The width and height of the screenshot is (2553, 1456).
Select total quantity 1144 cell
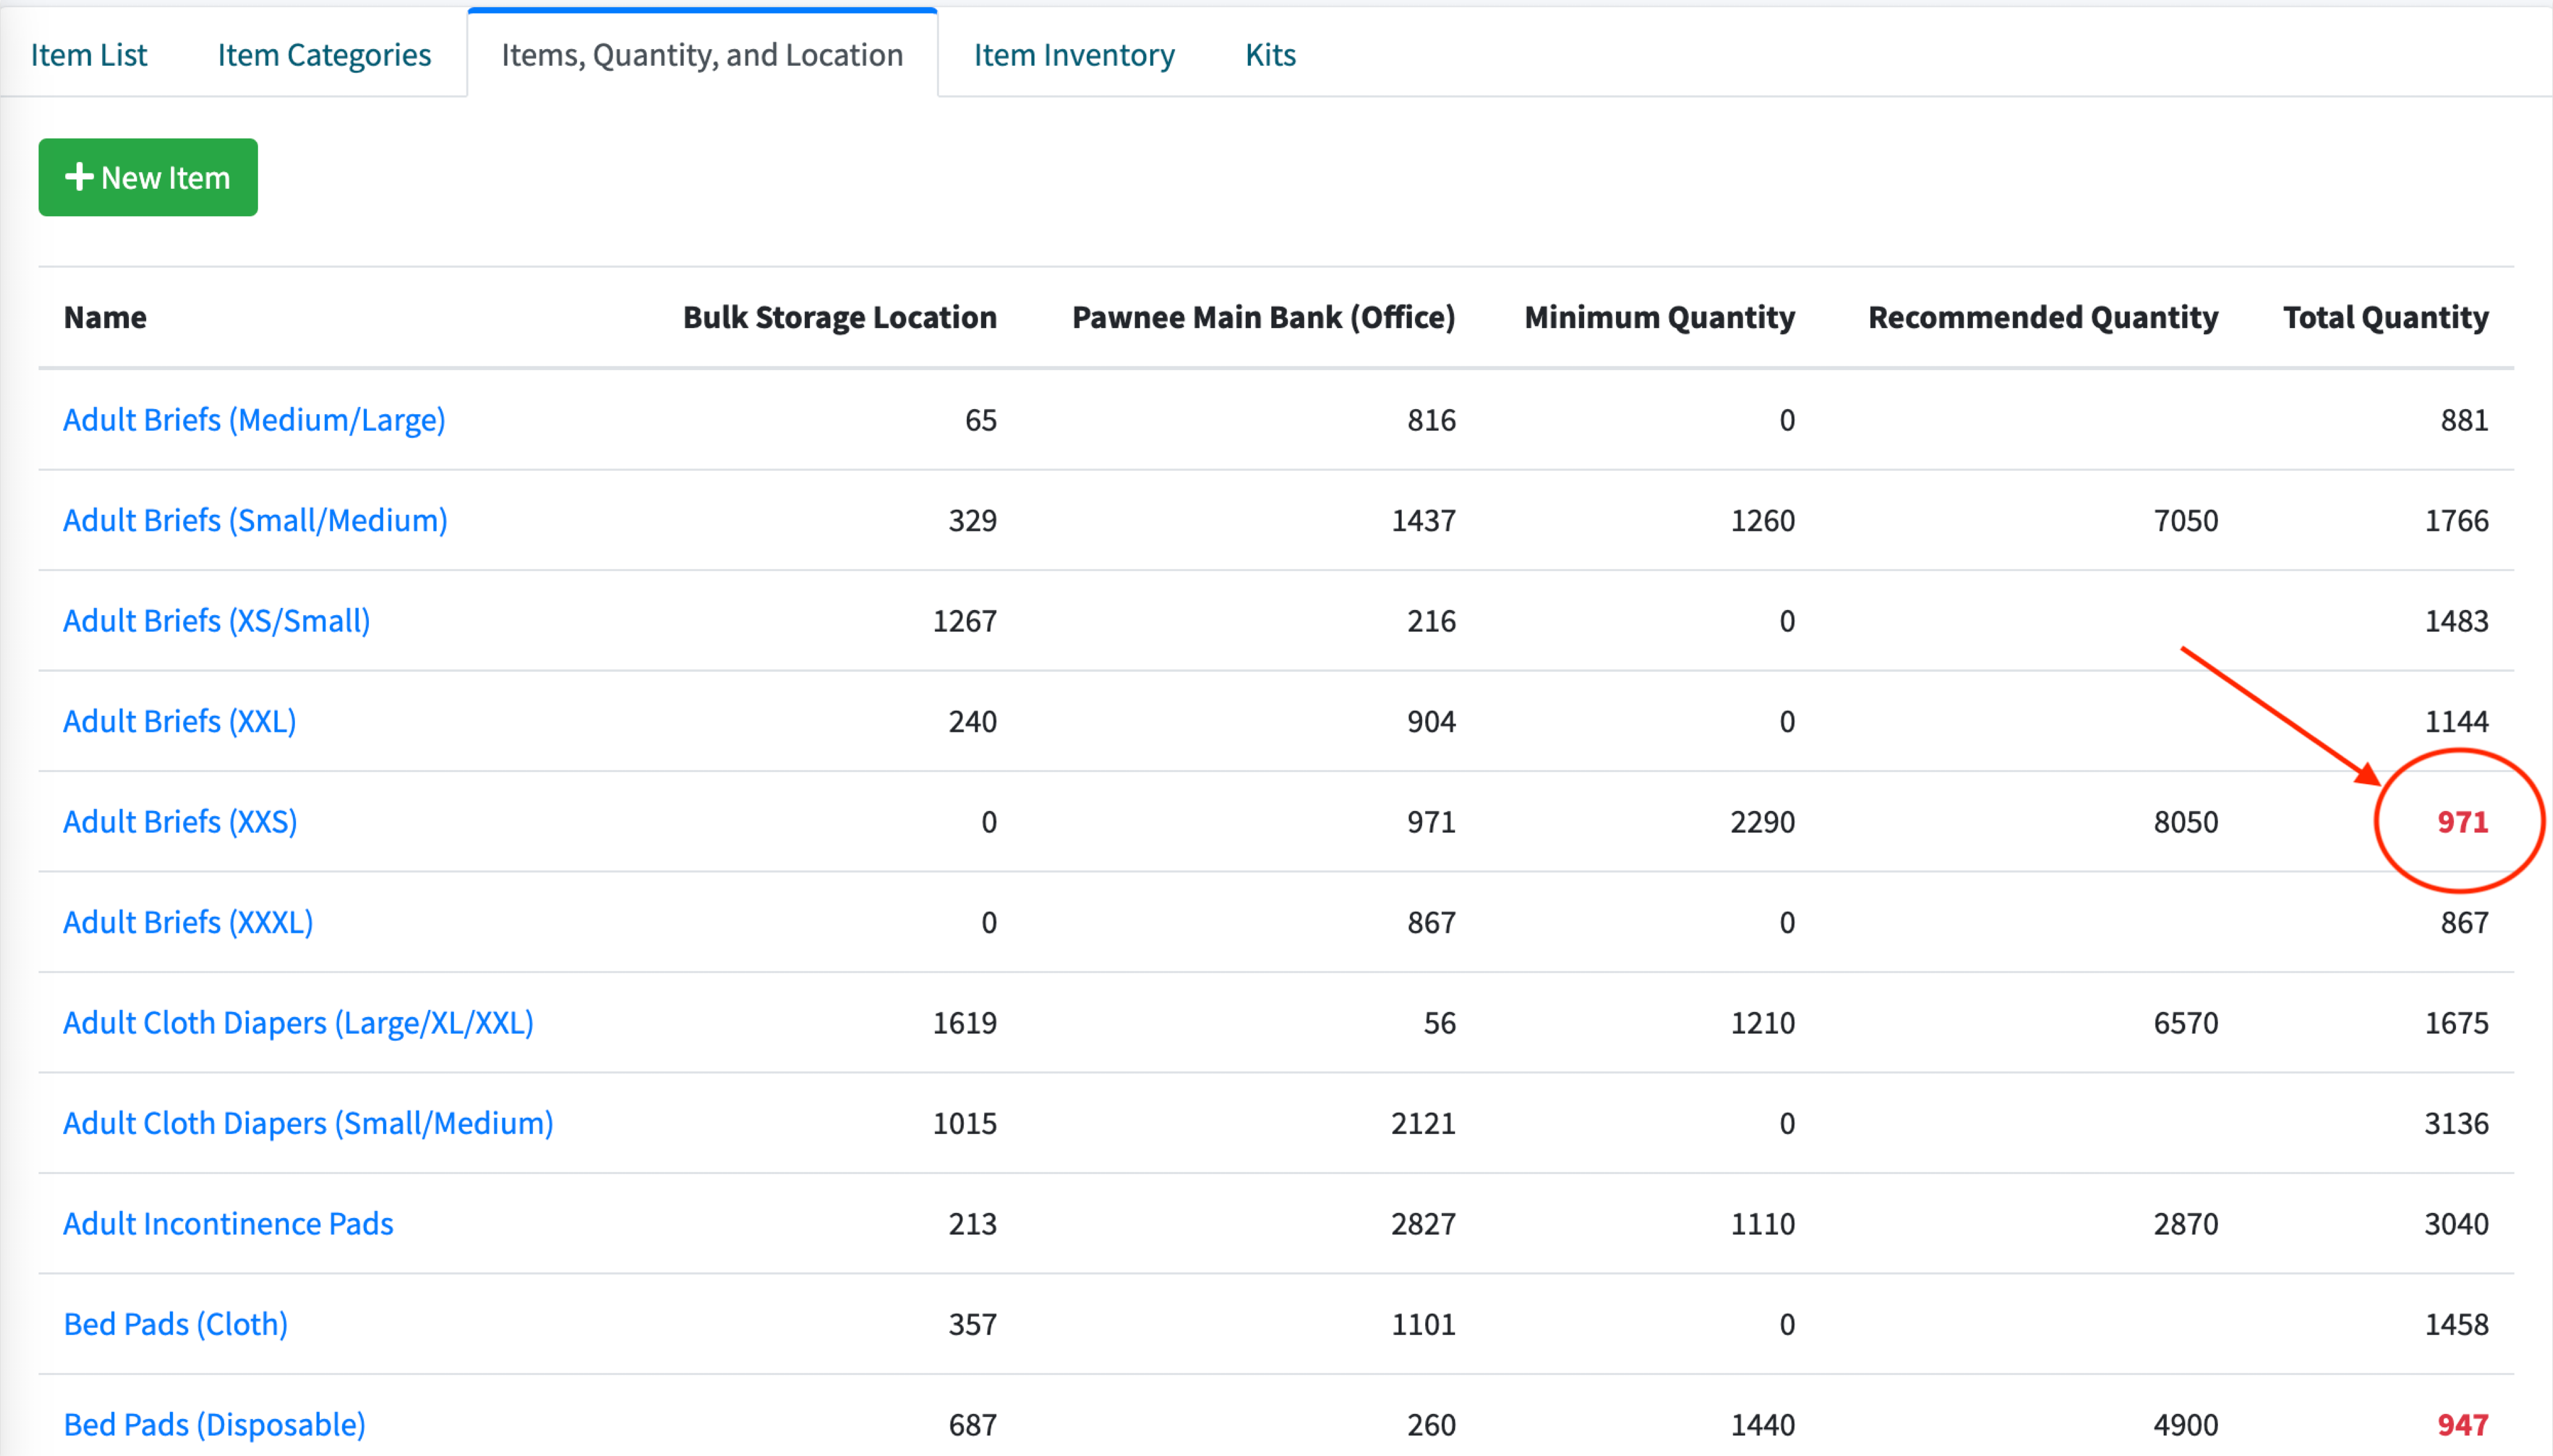2456,721
